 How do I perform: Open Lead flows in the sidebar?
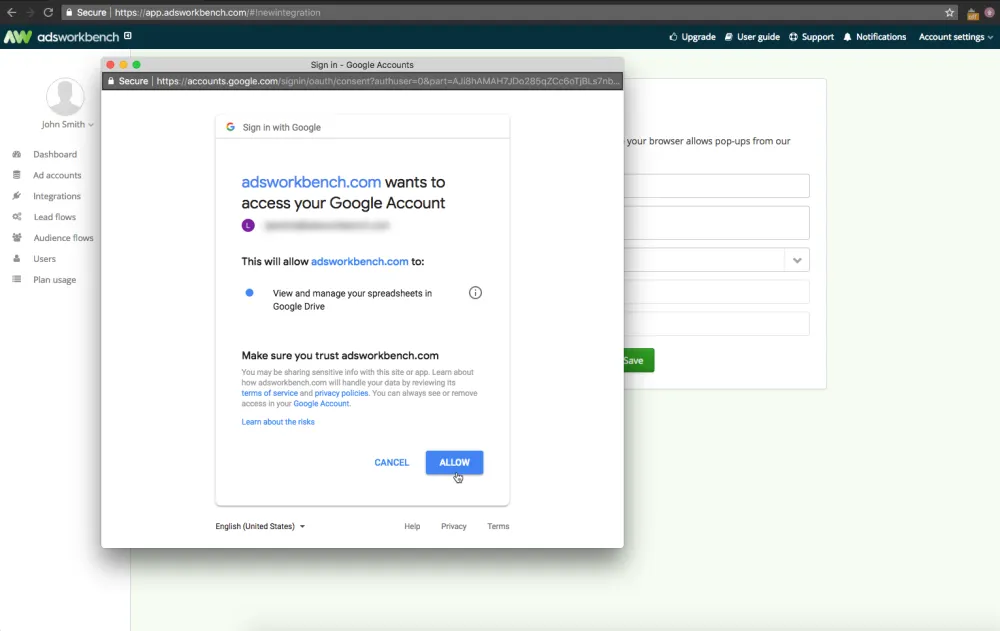coord(55,217)
